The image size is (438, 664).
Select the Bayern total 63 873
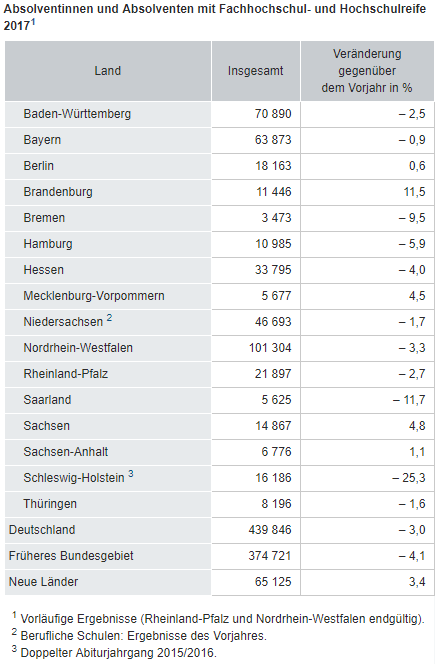273,140
